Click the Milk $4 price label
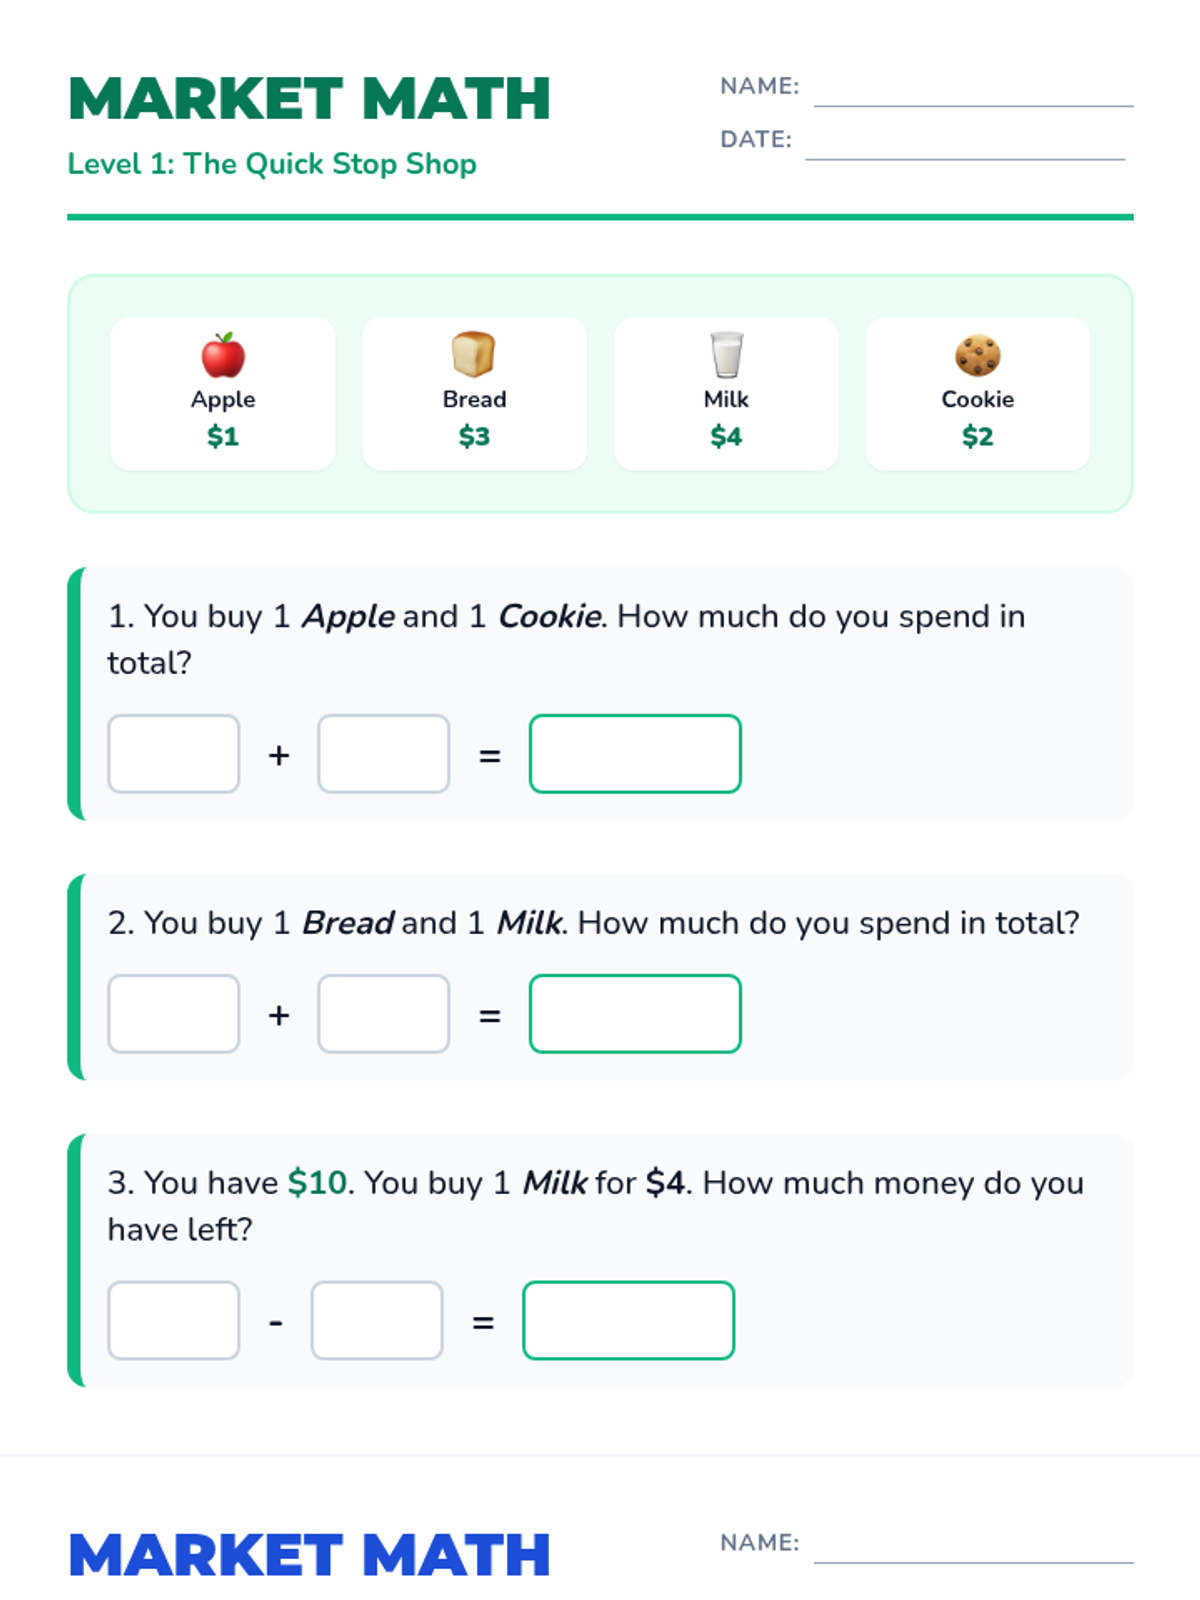1200x1600 pixels. [726, 437]
